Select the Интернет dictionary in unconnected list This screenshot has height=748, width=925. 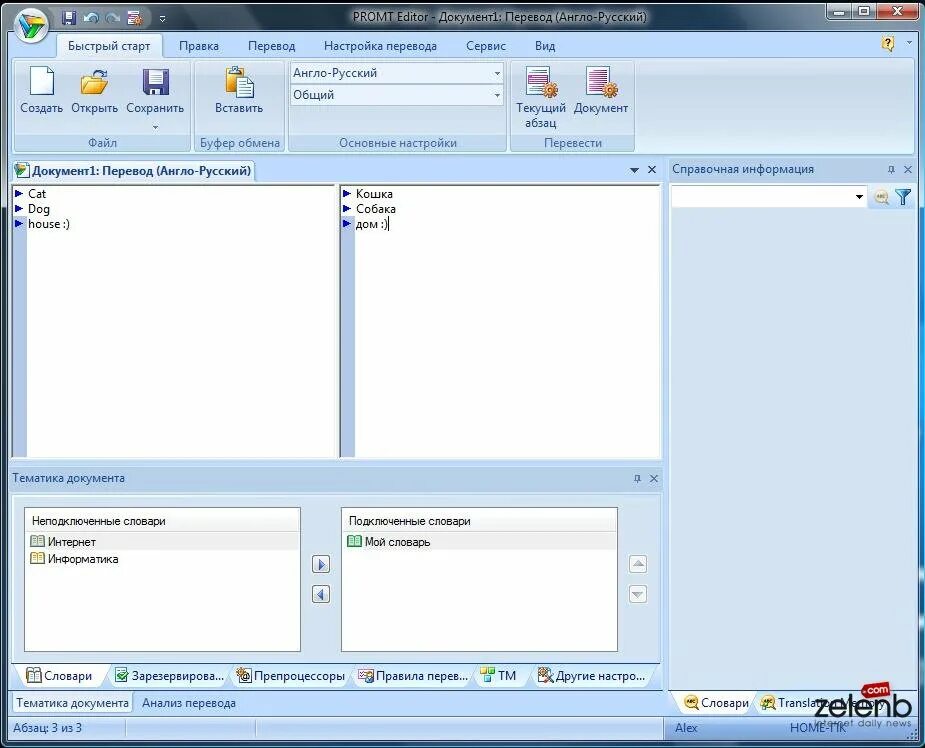162,542
